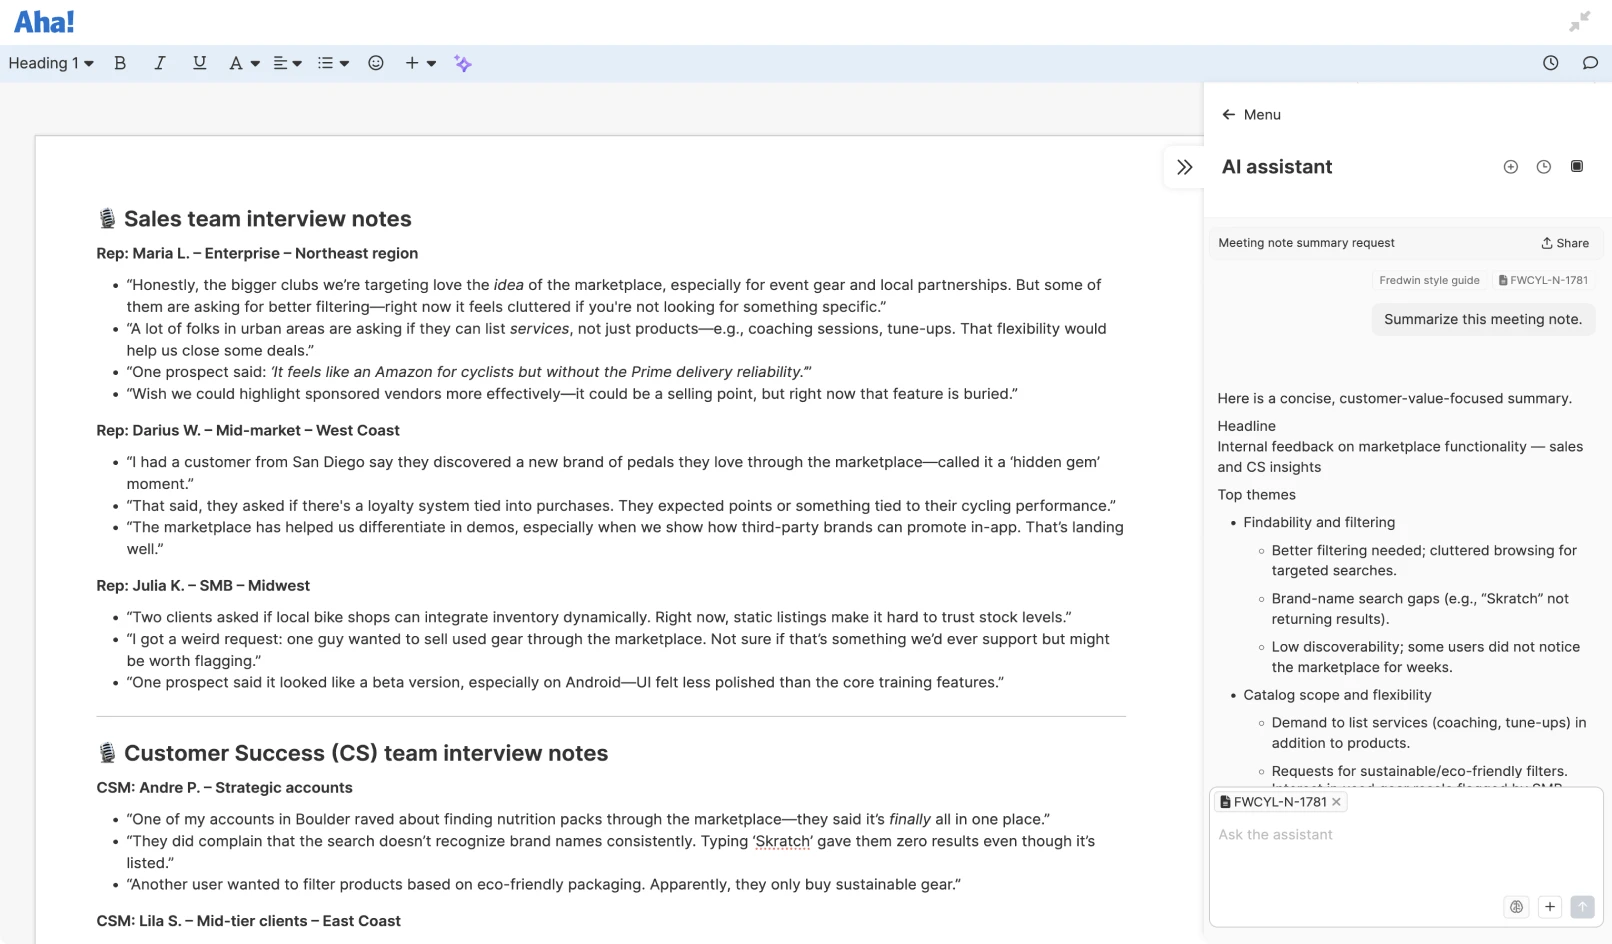Apply italic formatting
Image resolution: width=1612 pixels, height=944 pixels.
[x=159, y=63]
